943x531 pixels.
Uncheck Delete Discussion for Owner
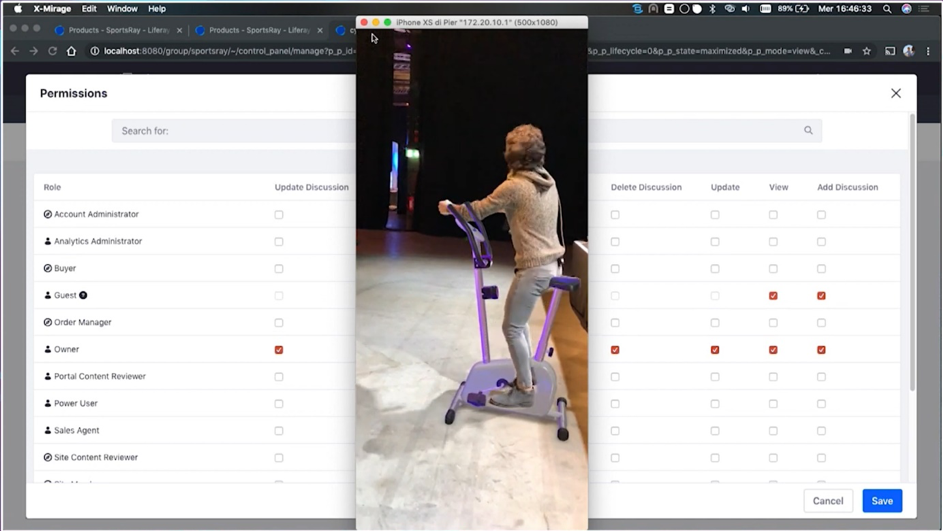coord(615,350)
